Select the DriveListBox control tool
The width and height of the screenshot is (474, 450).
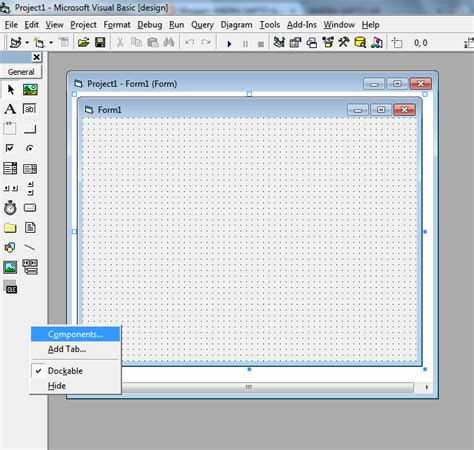pos(30,208)
